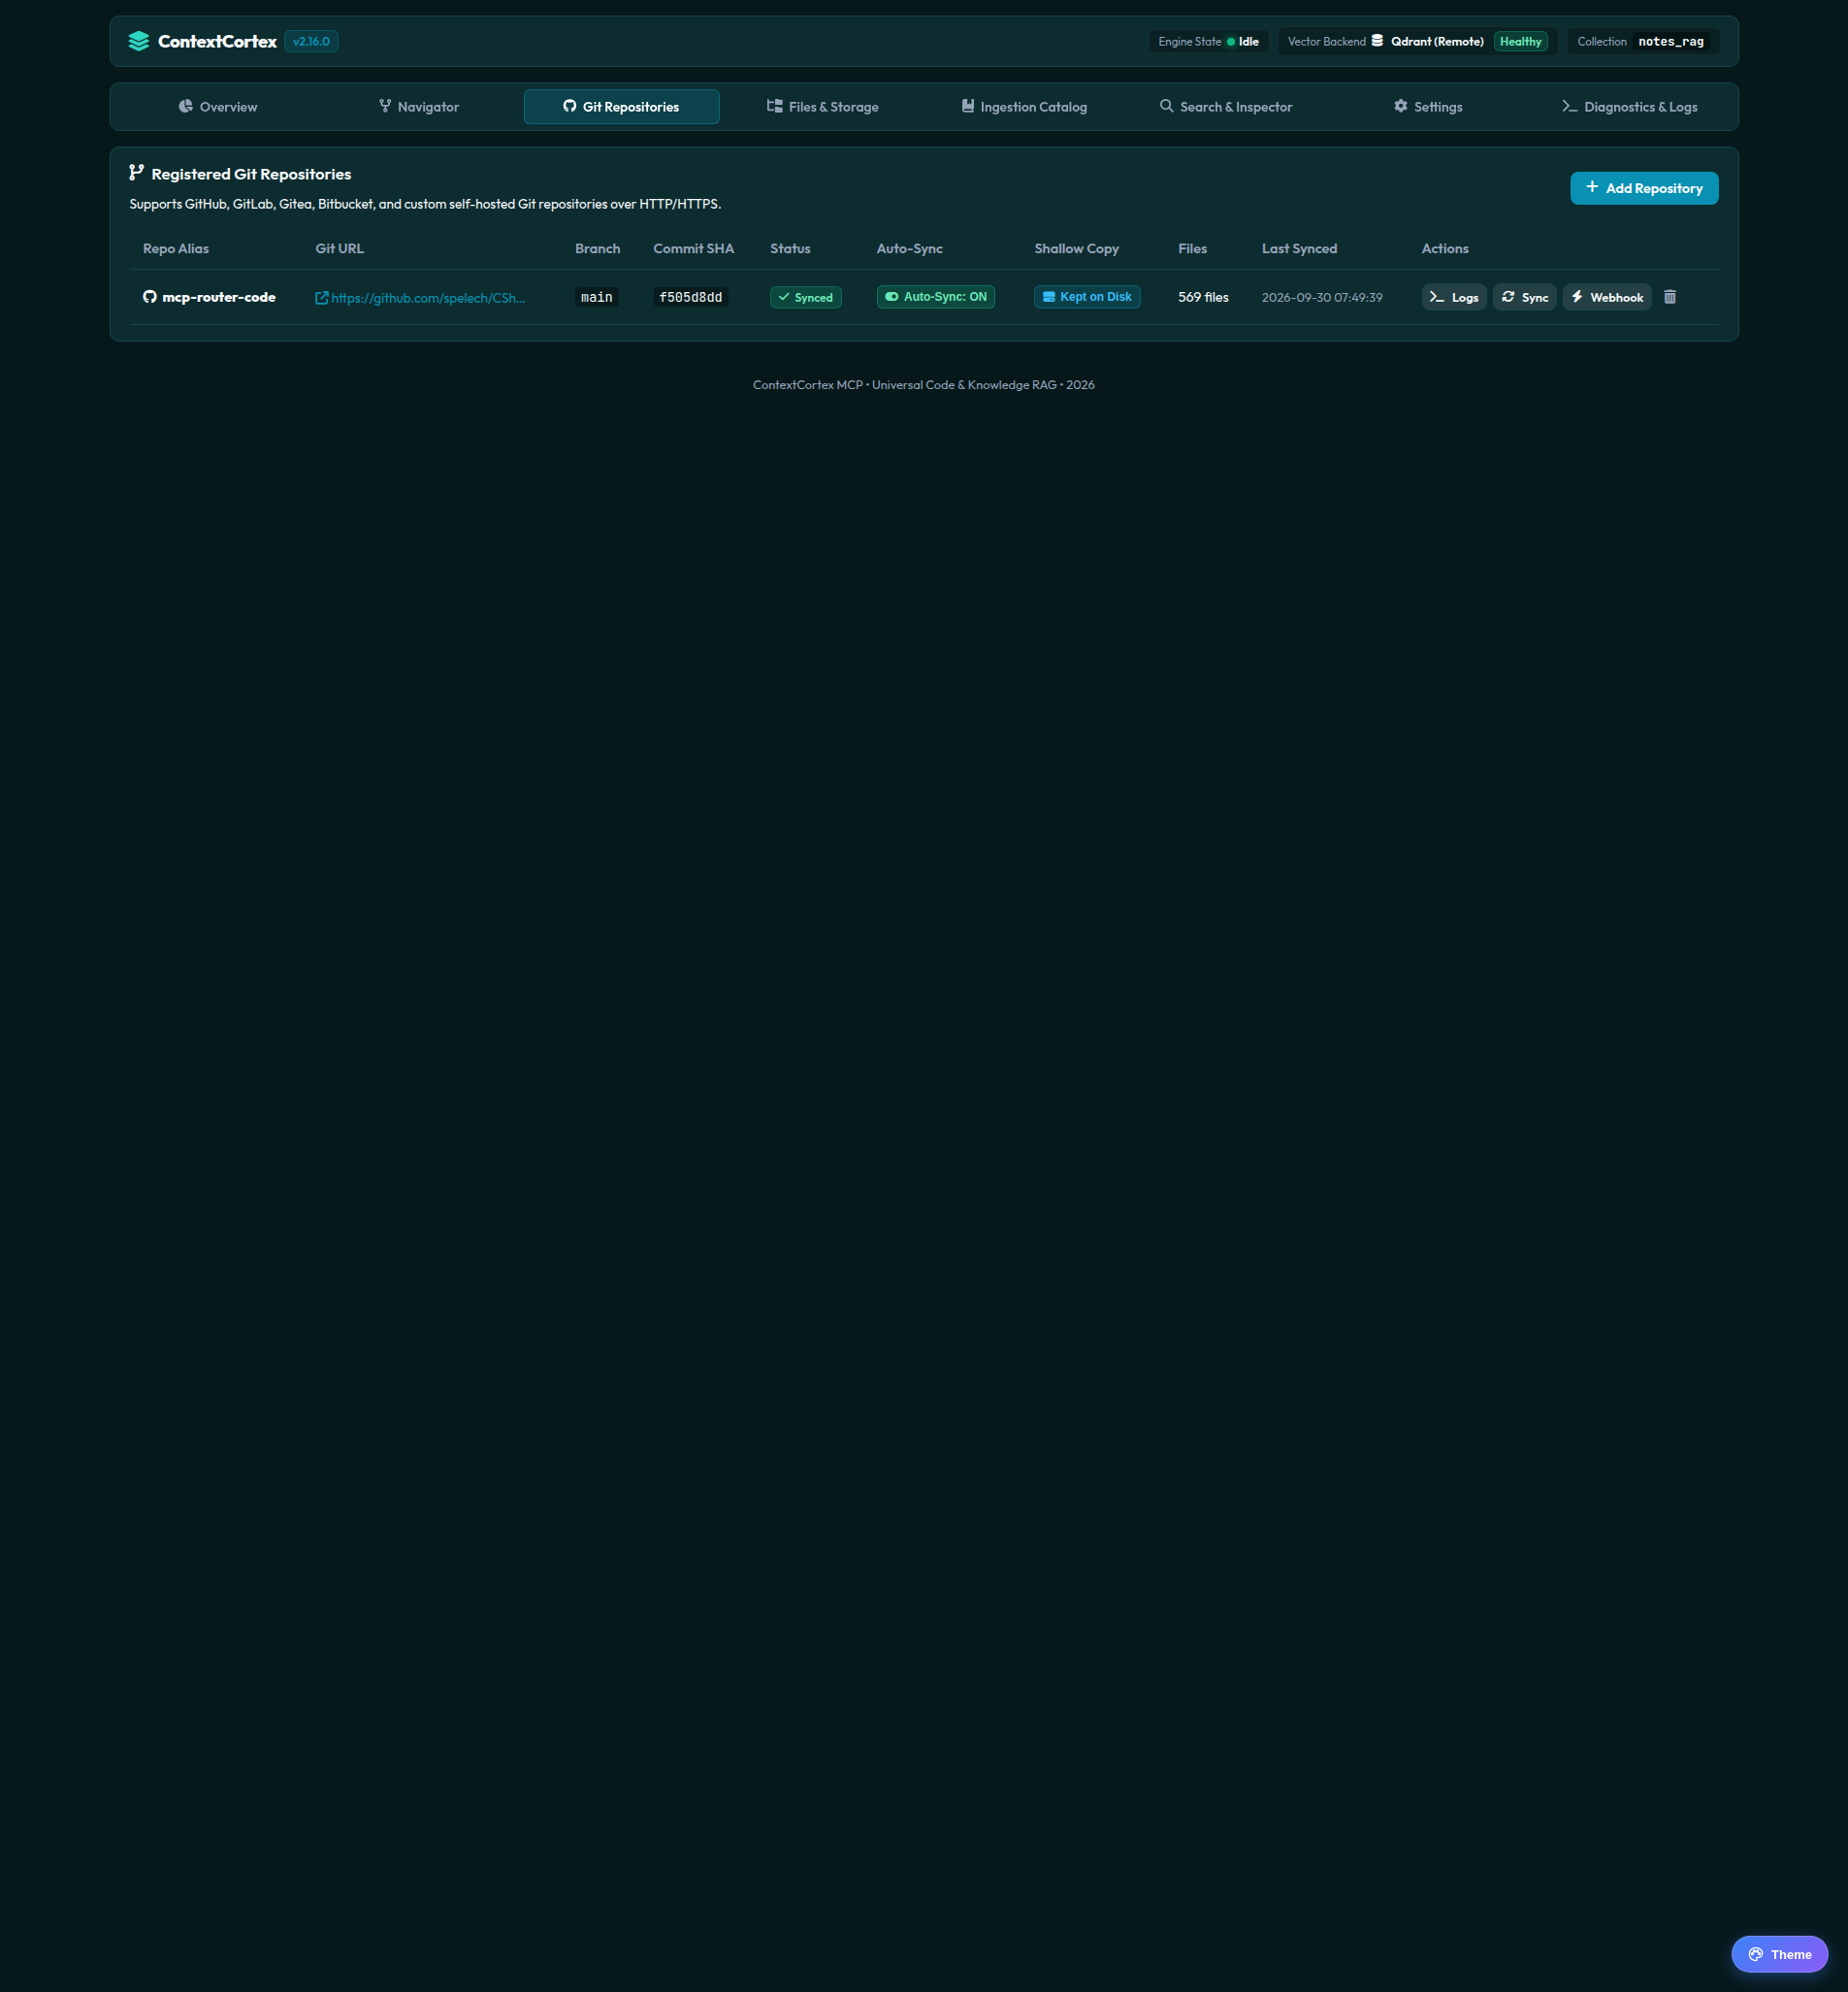The height and width of the screenshot is (1992, 1848).
Task: Click the Qdrant (Remote) backend label
Action: [x=1437, y=41]
